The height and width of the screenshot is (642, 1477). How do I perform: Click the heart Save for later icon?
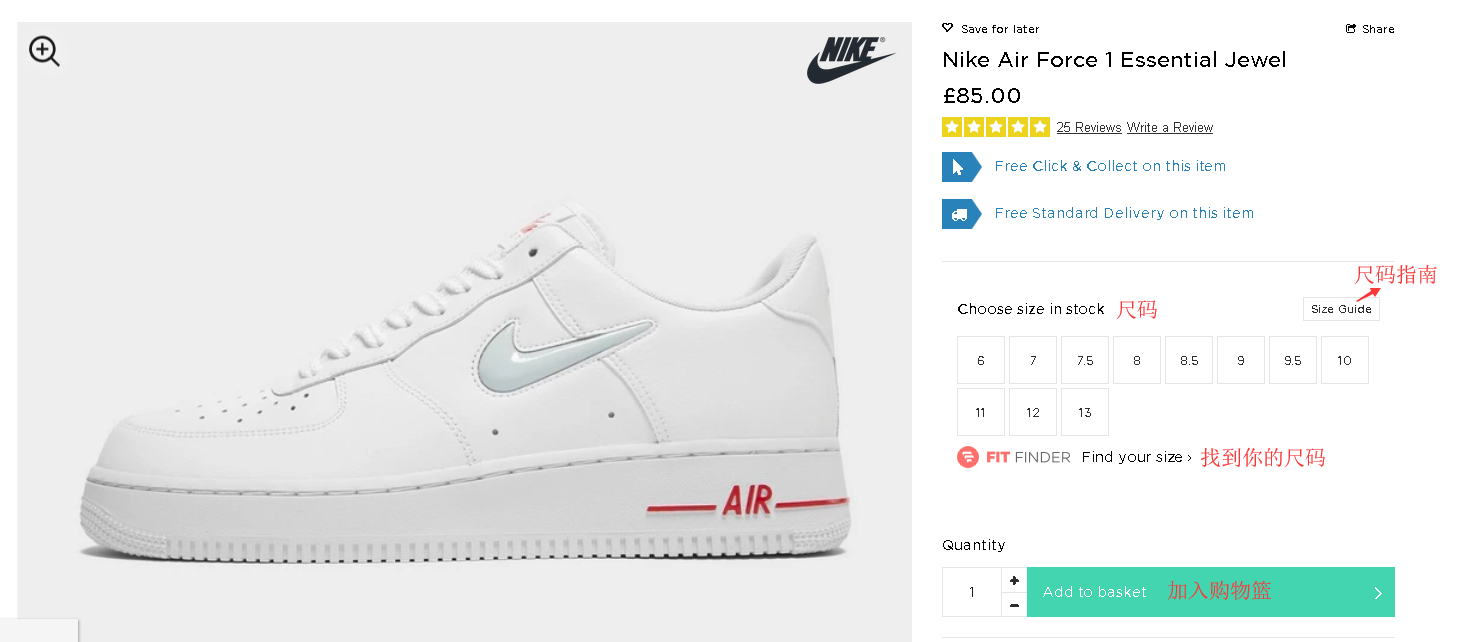pos(948,28)
